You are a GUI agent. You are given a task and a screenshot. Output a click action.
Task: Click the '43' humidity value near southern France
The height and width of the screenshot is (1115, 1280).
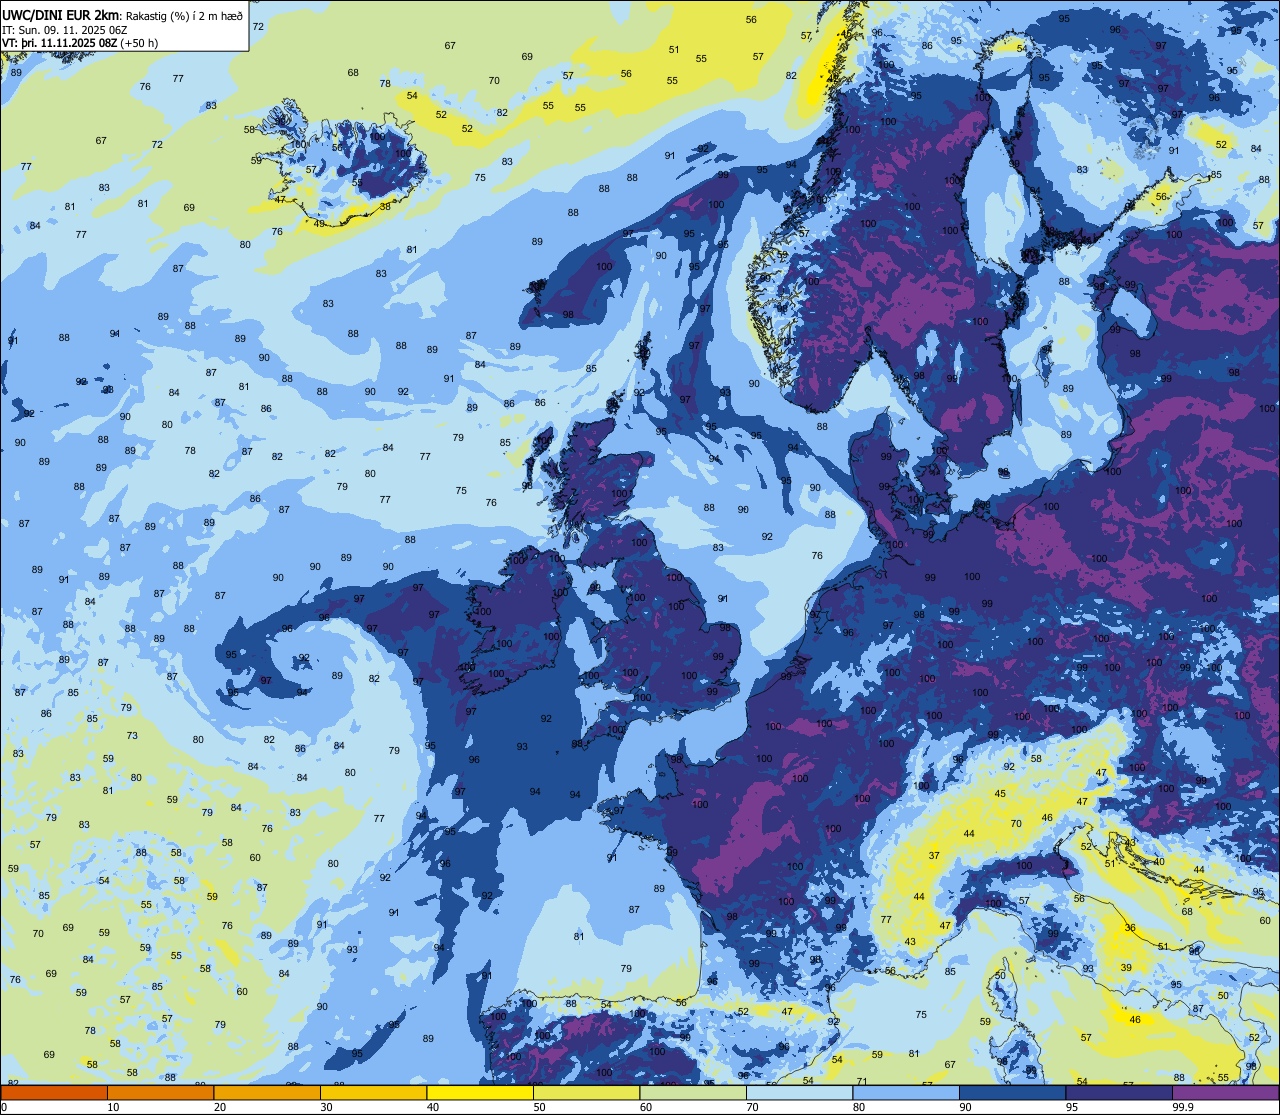tap(910, 942)
